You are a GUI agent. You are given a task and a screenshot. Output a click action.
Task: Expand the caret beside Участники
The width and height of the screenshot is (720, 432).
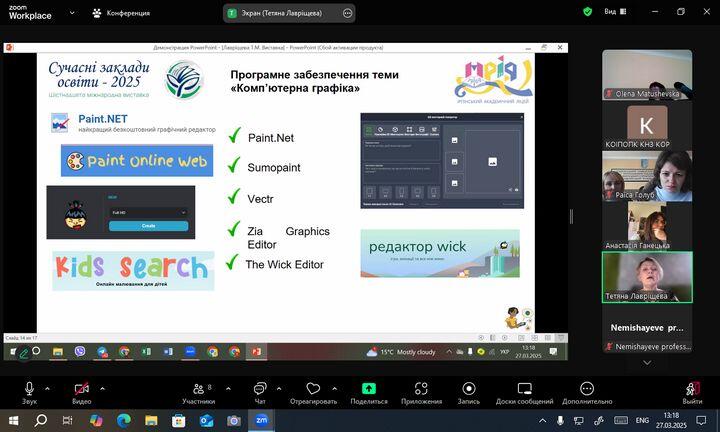[228, 388]
